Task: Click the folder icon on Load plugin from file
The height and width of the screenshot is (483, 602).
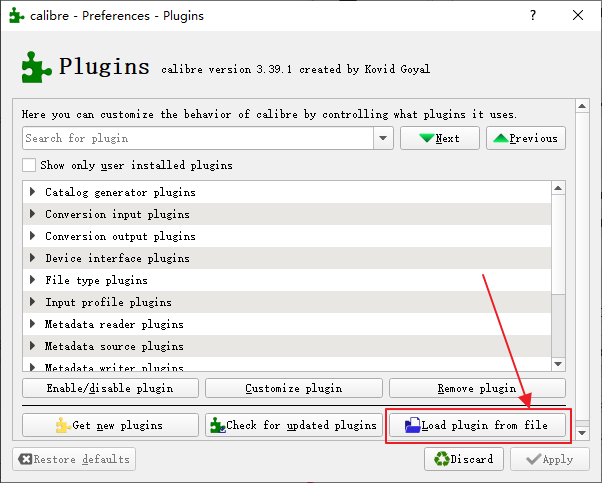Action: pyautogui.click(x=412, y=425)
